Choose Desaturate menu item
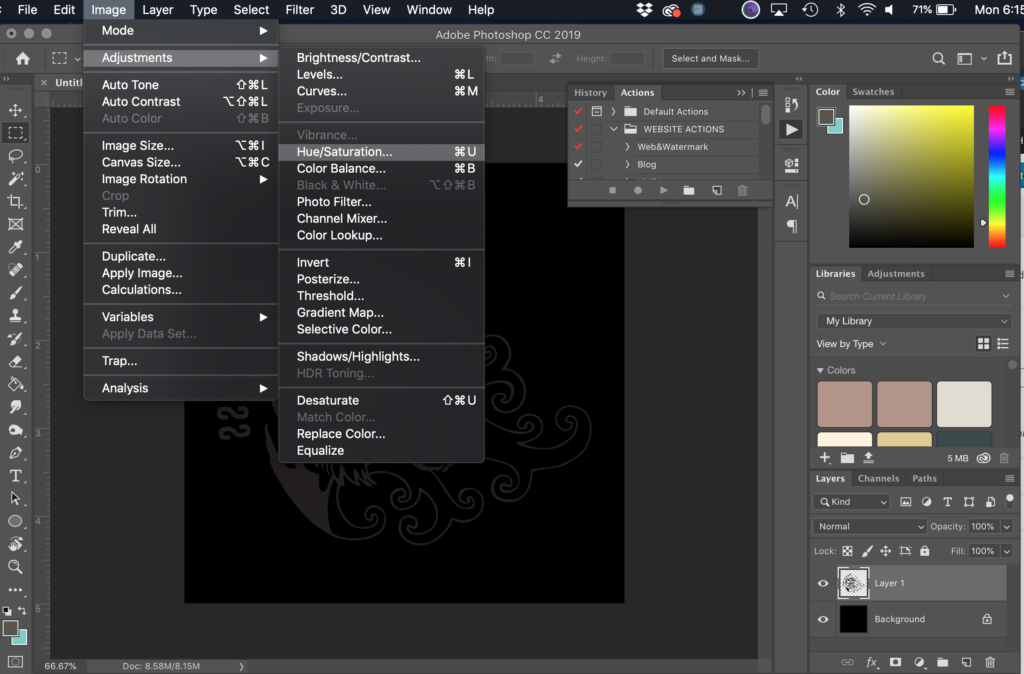 tap(382, 400)
